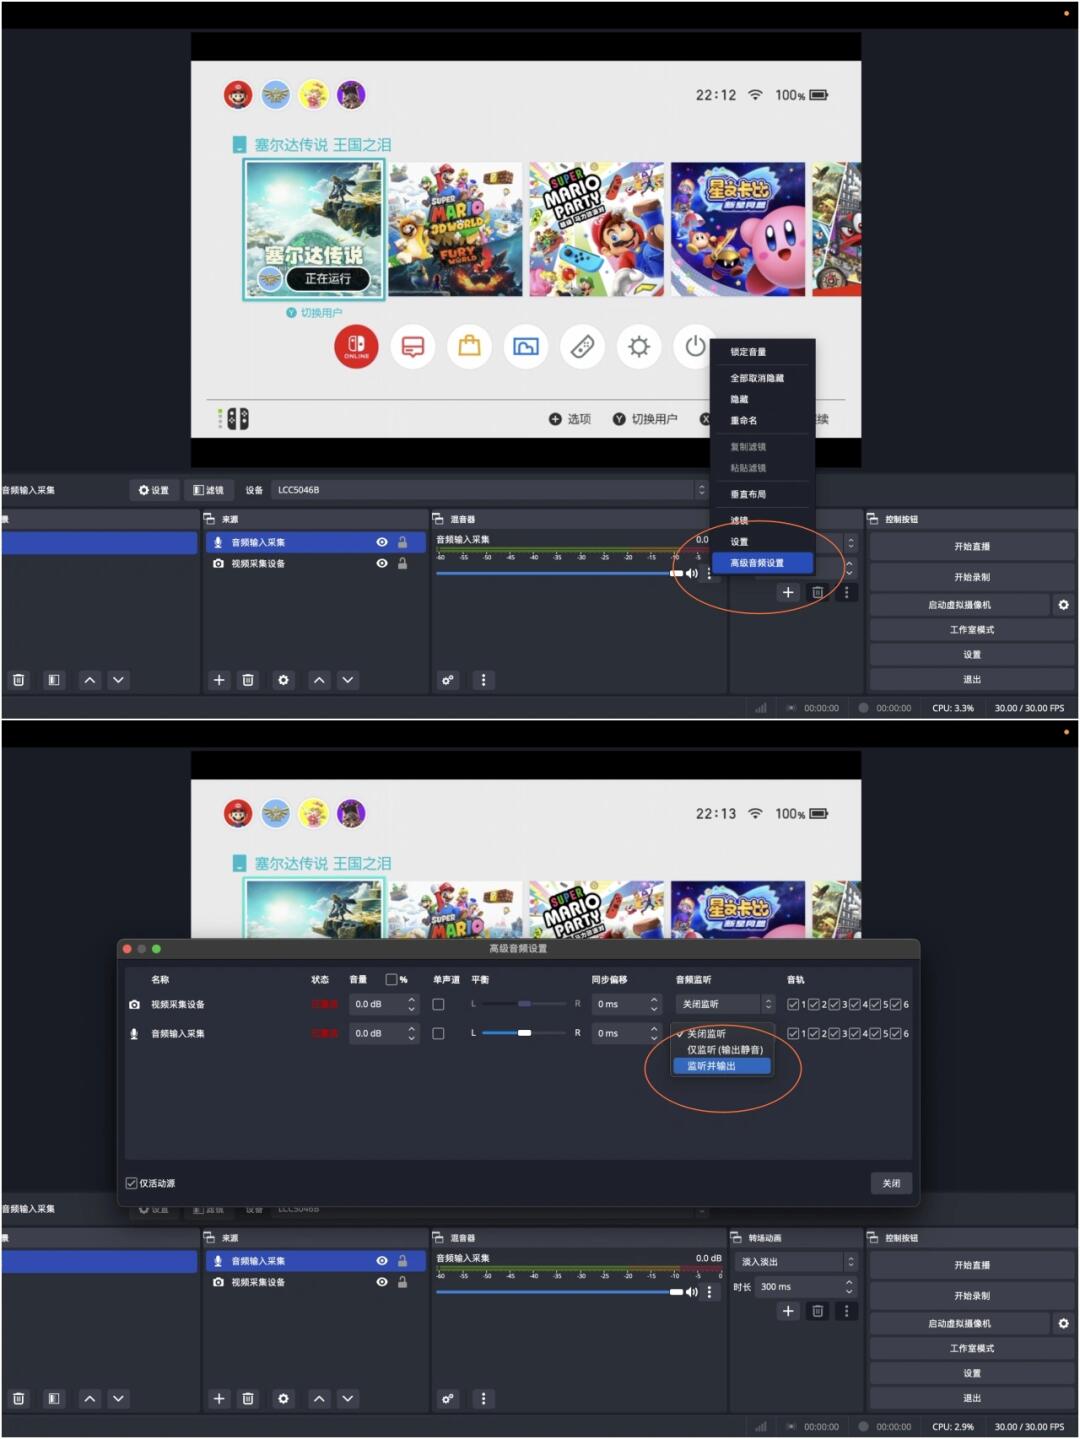Image resolution: width=1080 pixels, height=1439 pixels.
Task: Open mixer panel dots menu, upper screenshot
Action: coord(484,680)
